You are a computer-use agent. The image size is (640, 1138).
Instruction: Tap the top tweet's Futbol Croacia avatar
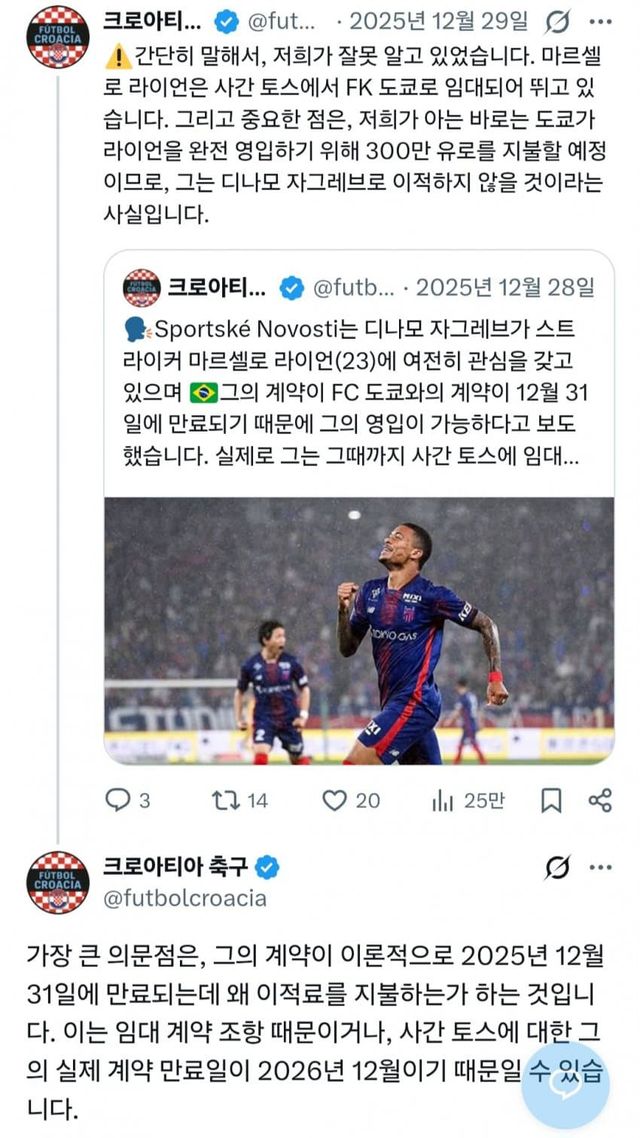click(57, 36)
